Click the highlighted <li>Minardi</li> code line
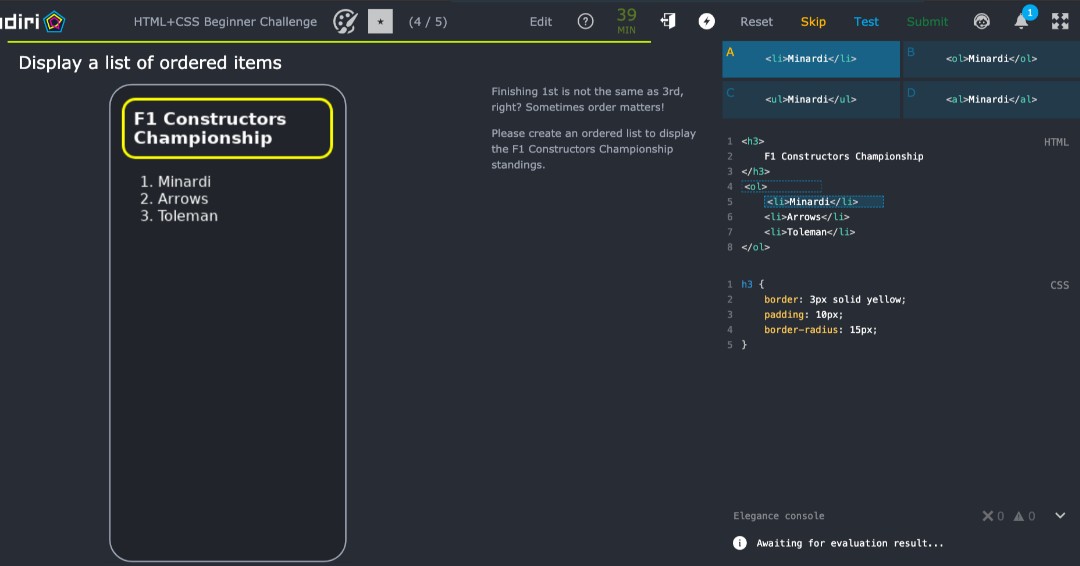The height and width of the screenshot is (566, 1080). pos(824,202)
